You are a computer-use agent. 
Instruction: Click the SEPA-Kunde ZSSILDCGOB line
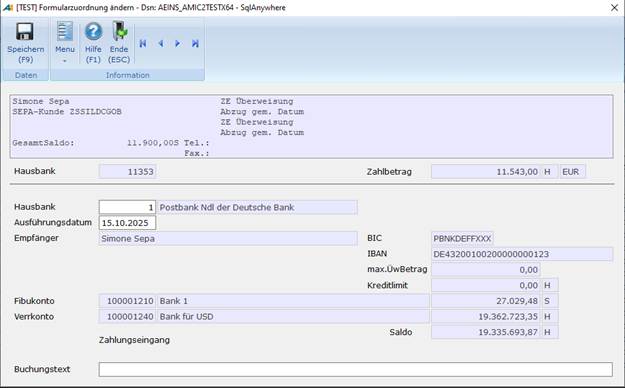point(67,112)
